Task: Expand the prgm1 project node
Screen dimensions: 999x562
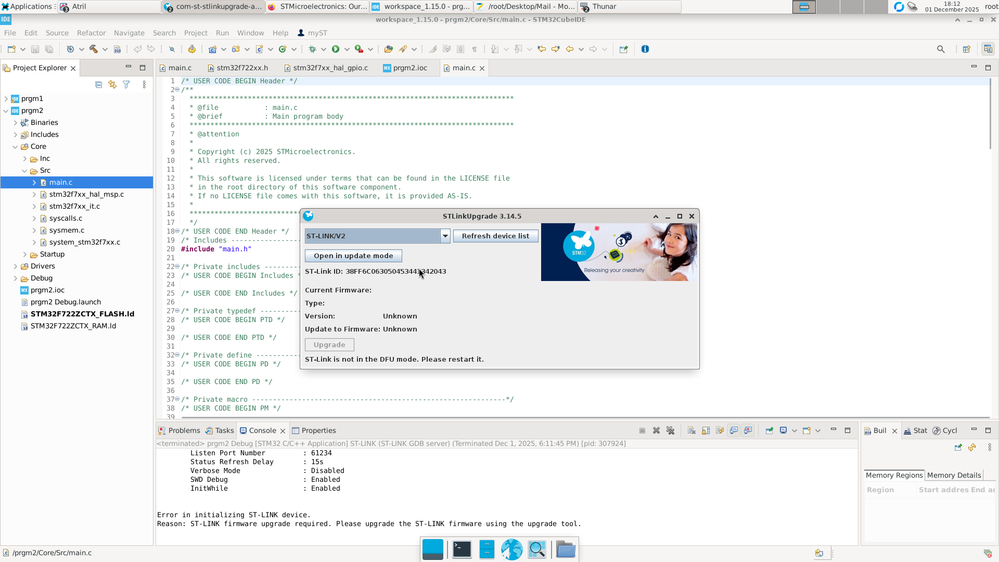Action: pos(6,99)
